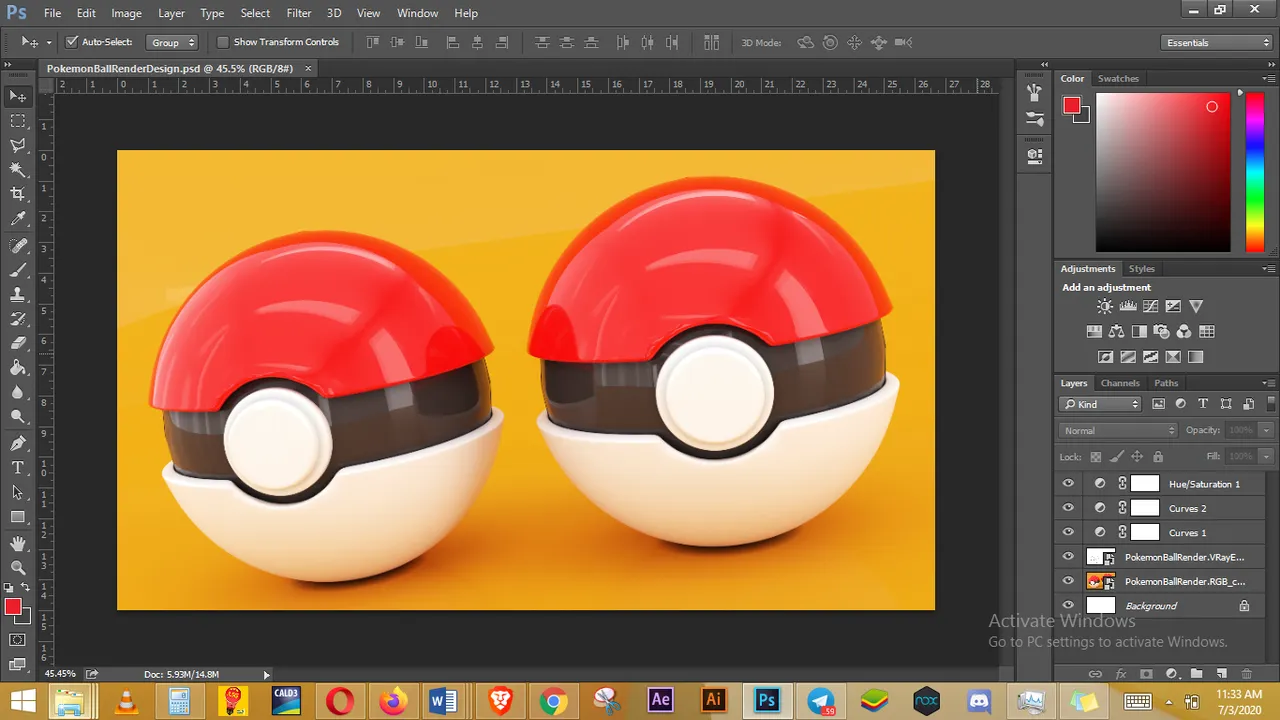Image resolution: width=1280 pixels, height=720 pixels.
Task: Open the Fill slider dropdown arrow
Action: [1266, 456]
